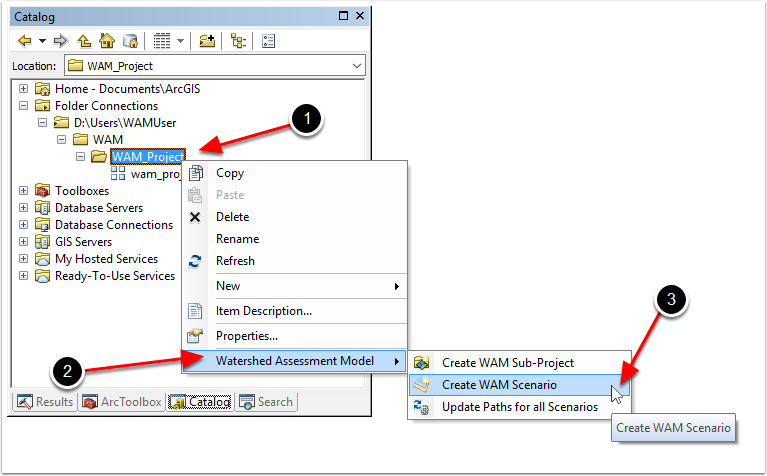The image size is (767, 476).
Task: Switch to the Results tab
Action: point(45,402)
